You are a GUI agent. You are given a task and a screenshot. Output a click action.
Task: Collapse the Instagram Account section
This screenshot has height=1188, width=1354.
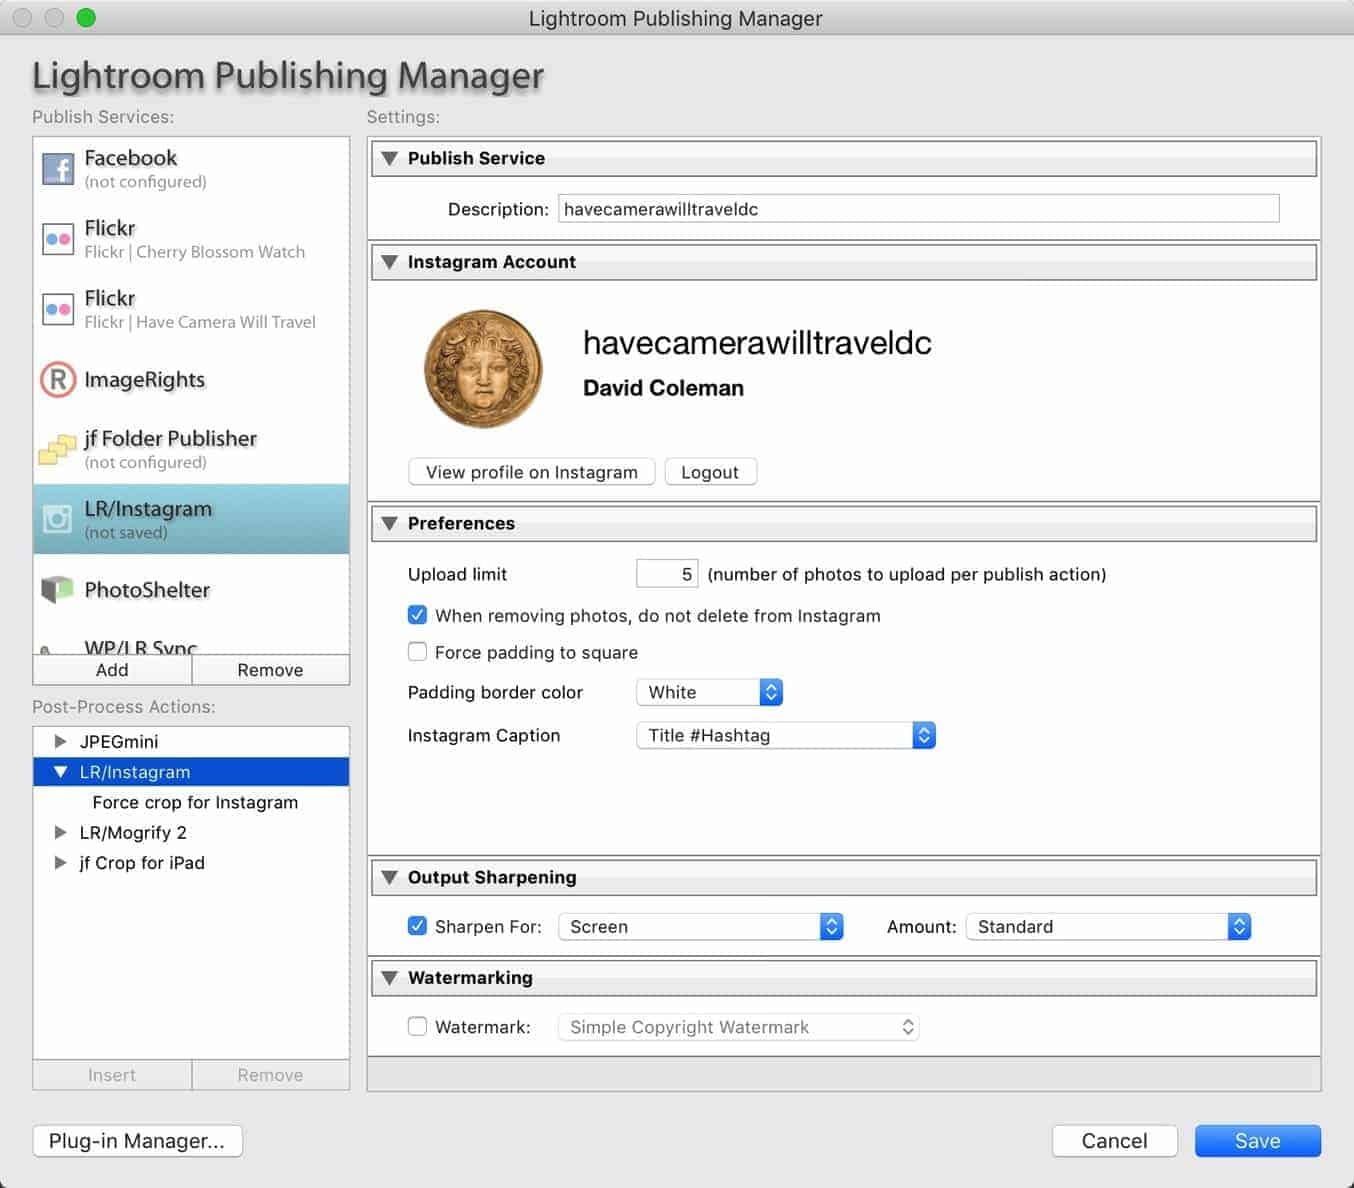pyautogui.click(x=390, y=262)
